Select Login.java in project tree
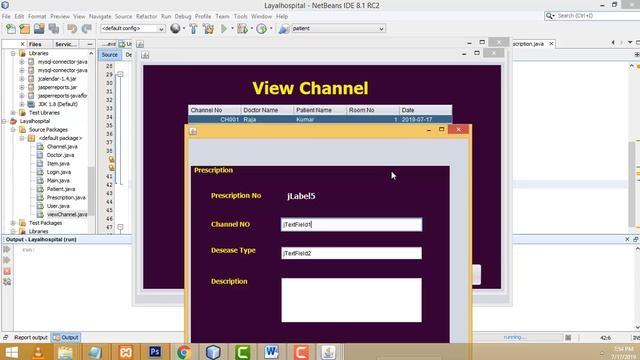Image resolution: width=640 pixels, height=360 pixels. tap(59, 172)
